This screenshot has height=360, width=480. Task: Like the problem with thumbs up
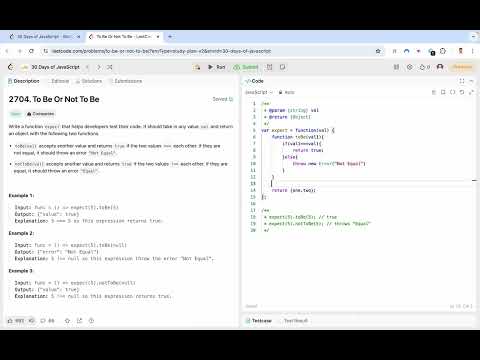pyautogui.click(x=16, y=321)
